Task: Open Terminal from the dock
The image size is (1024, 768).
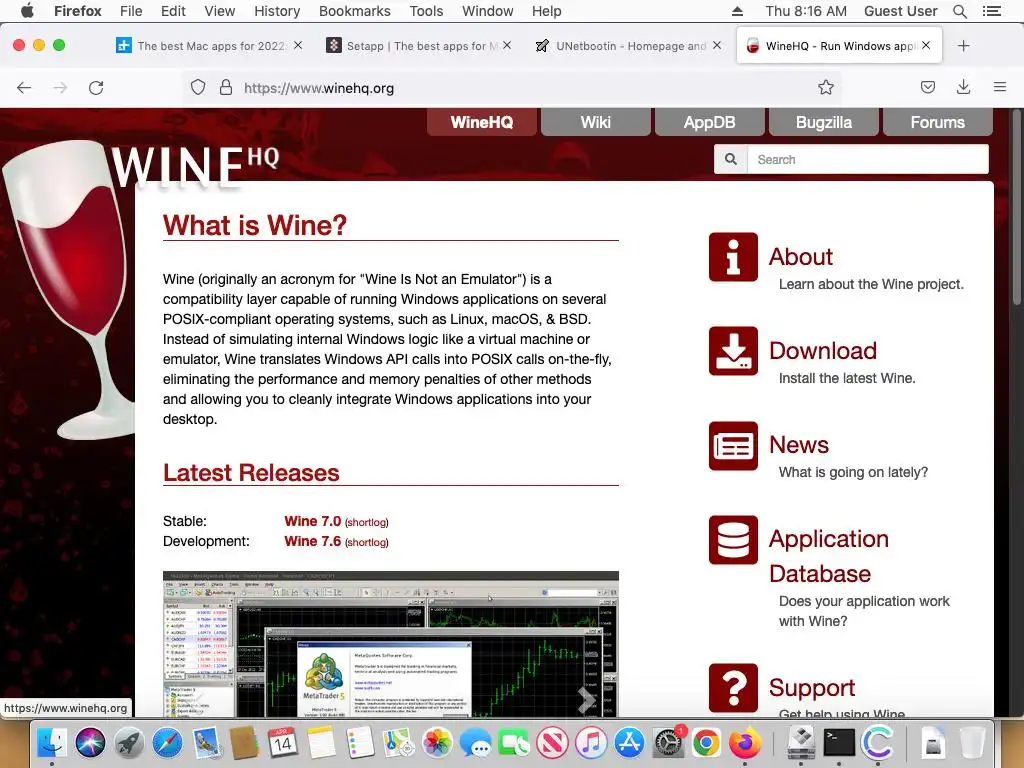Action: coord(839,743)
